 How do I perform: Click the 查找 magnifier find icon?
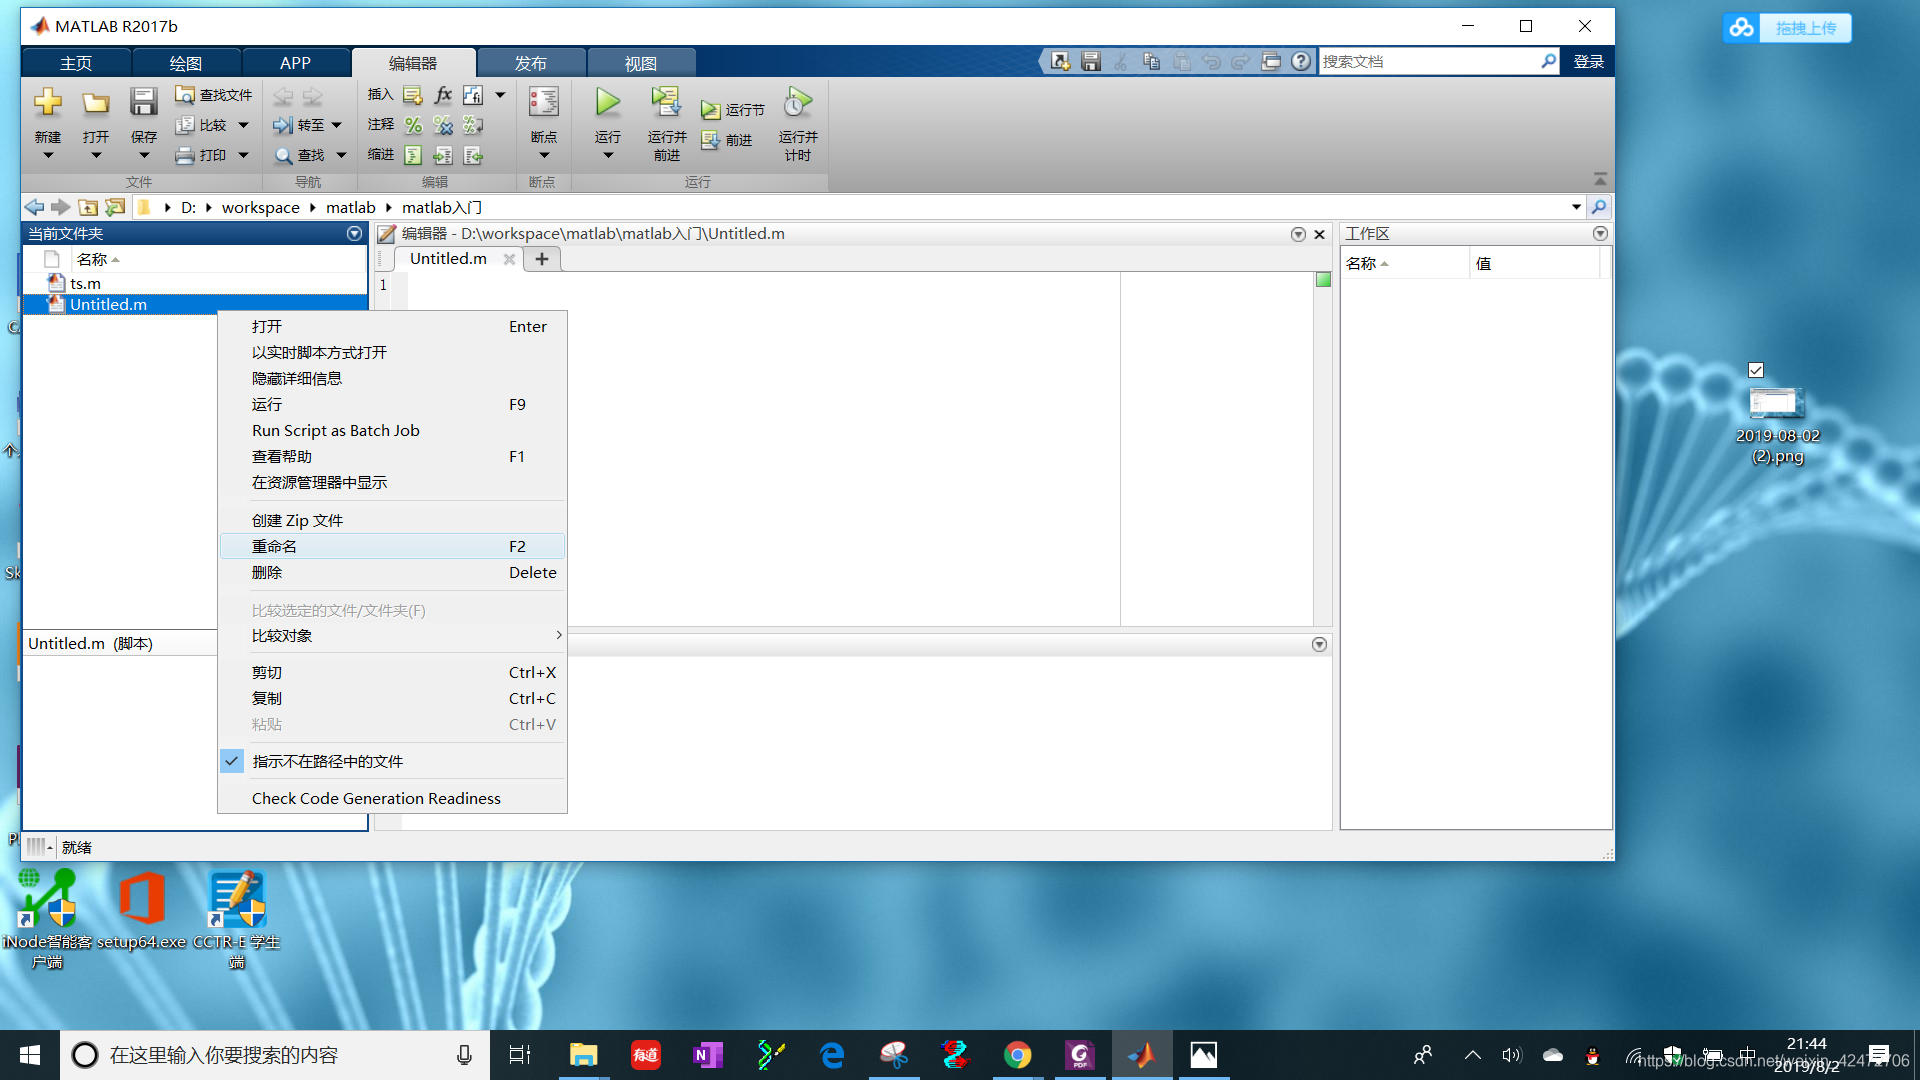tap(284, 156)
